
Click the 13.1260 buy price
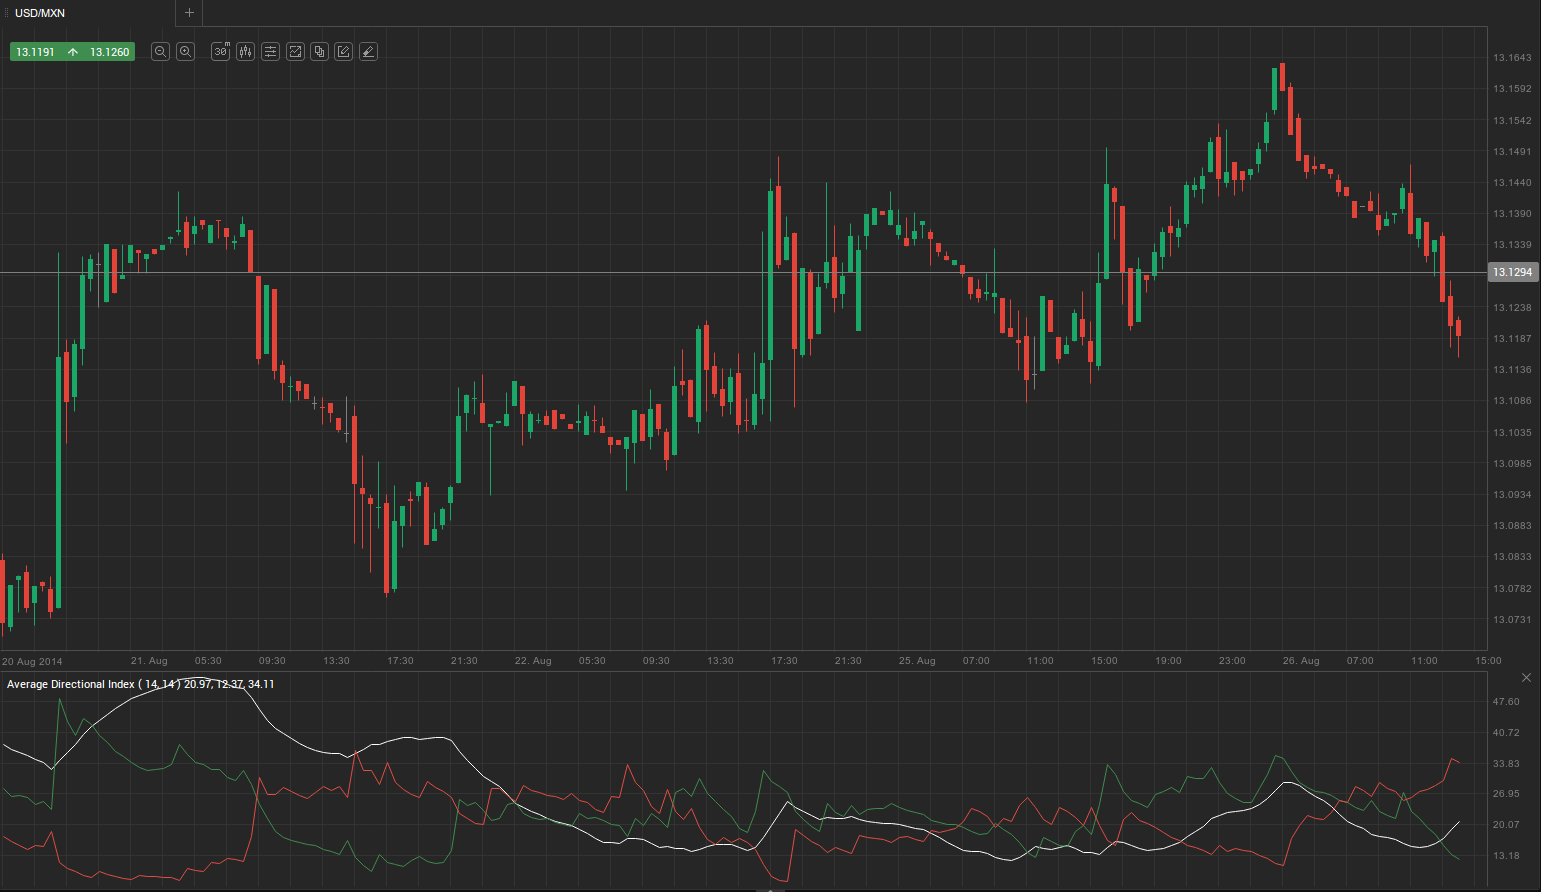(x=109, y=52)
